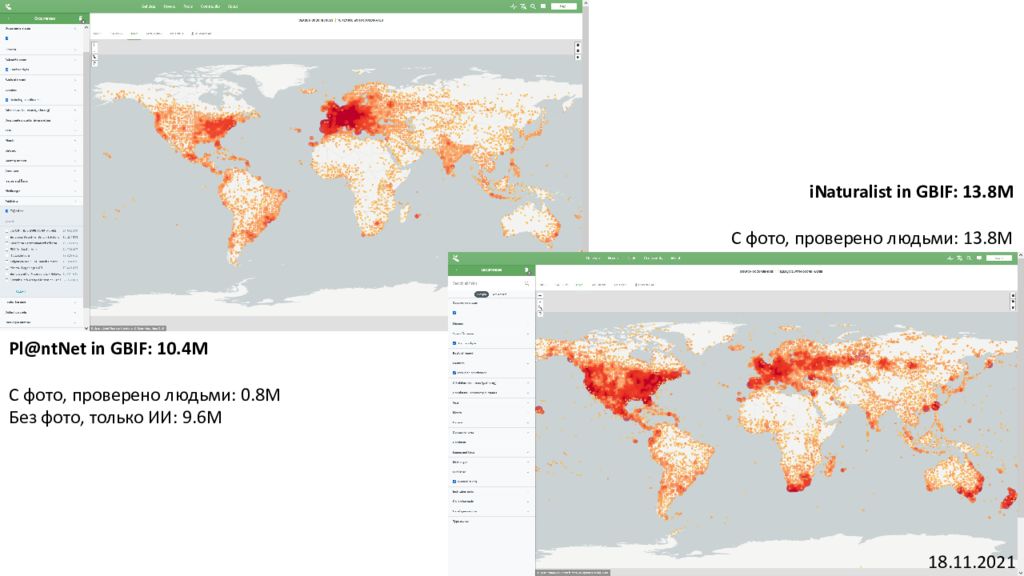Click Occurrences header in iNaturalist window sidebar
Screen dimensions: 1024x576
(491, 270)
